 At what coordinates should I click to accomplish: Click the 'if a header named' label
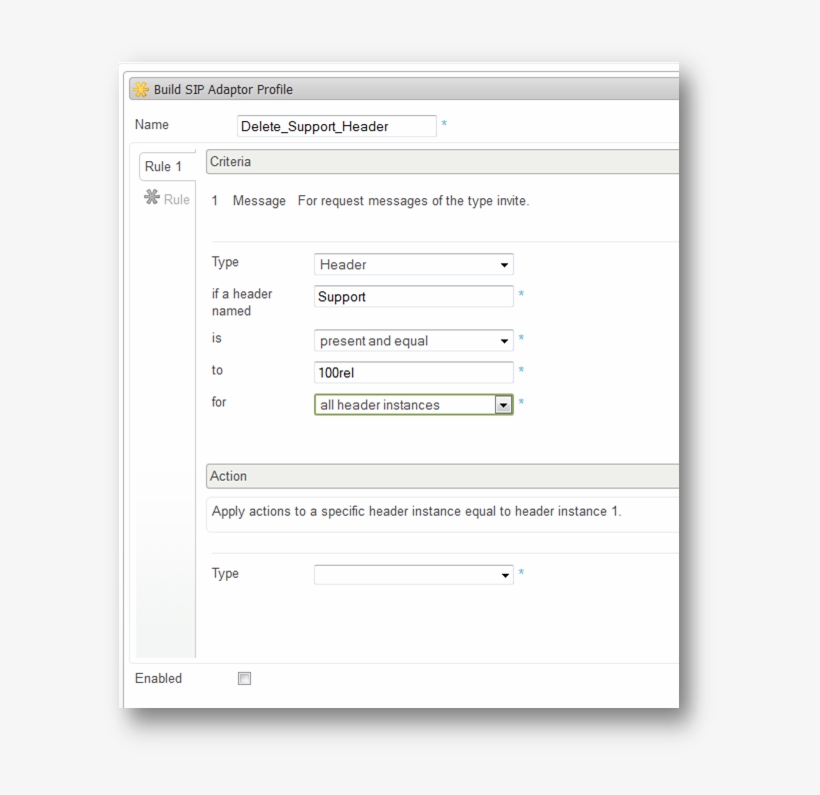(241, 302)
